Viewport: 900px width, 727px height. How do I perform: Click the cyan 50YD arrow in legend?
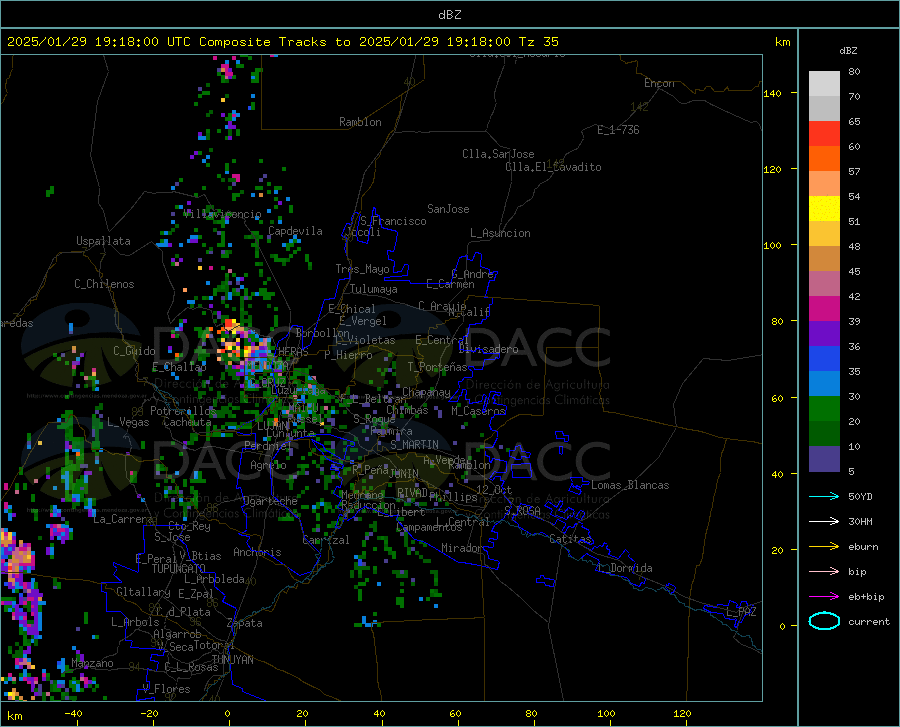click(x=824, y=496)
